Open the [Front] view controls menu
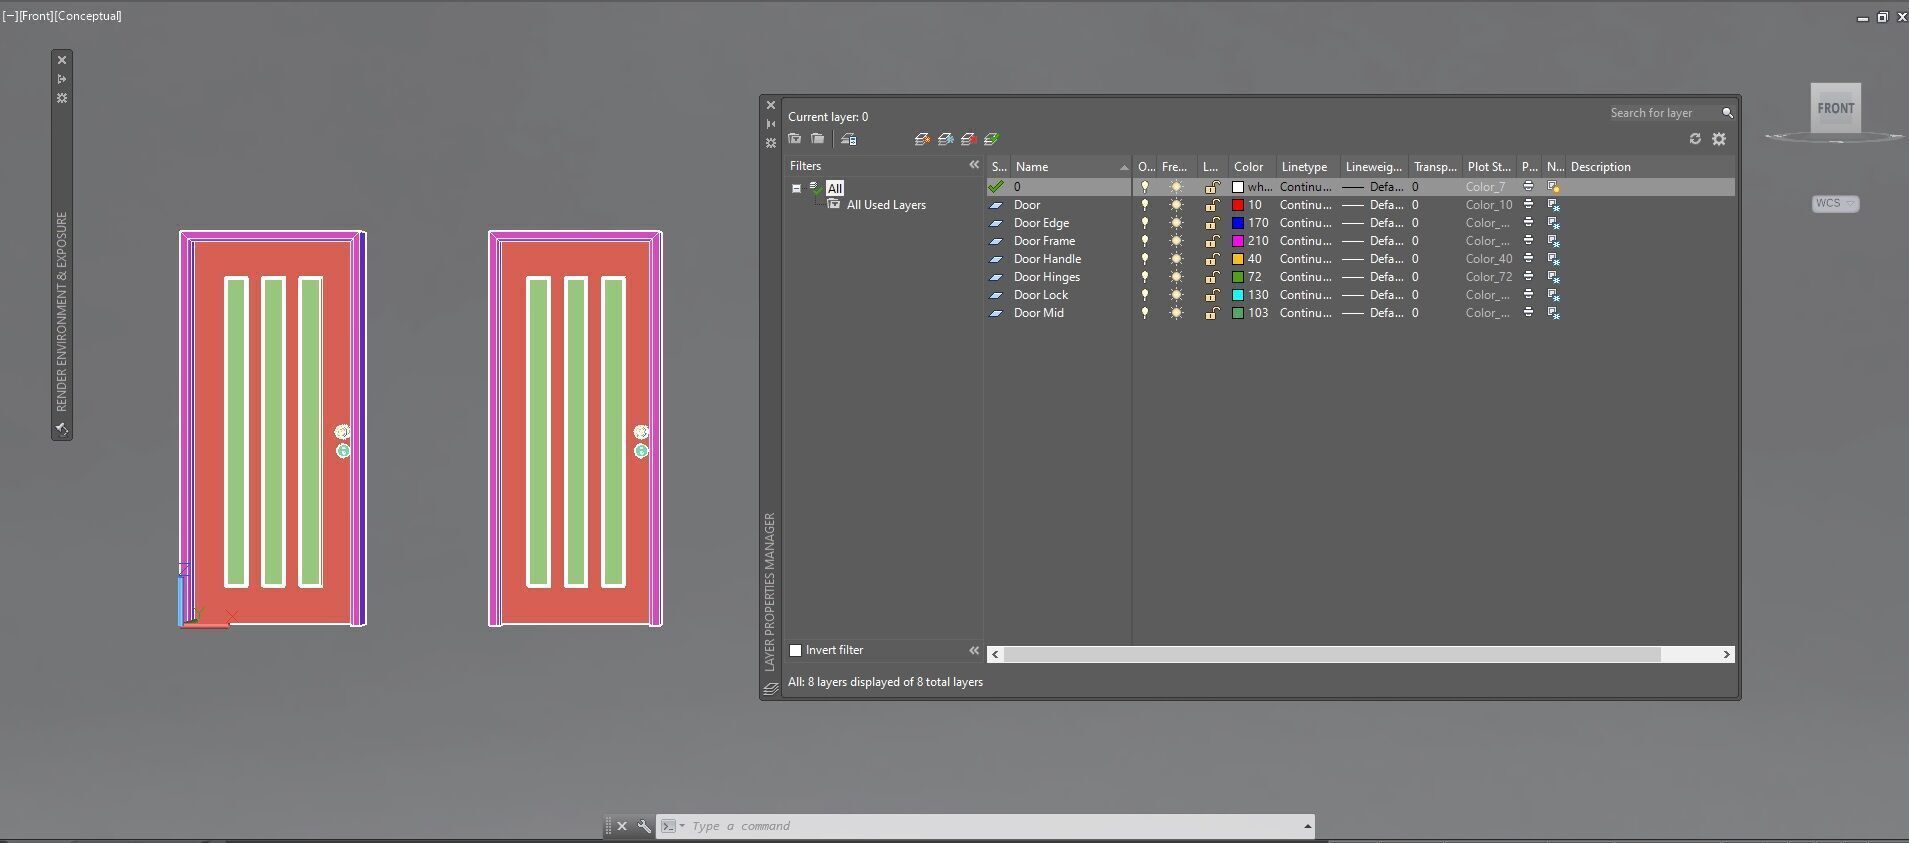The image size is (1909, 843). (x=37, y=16)
